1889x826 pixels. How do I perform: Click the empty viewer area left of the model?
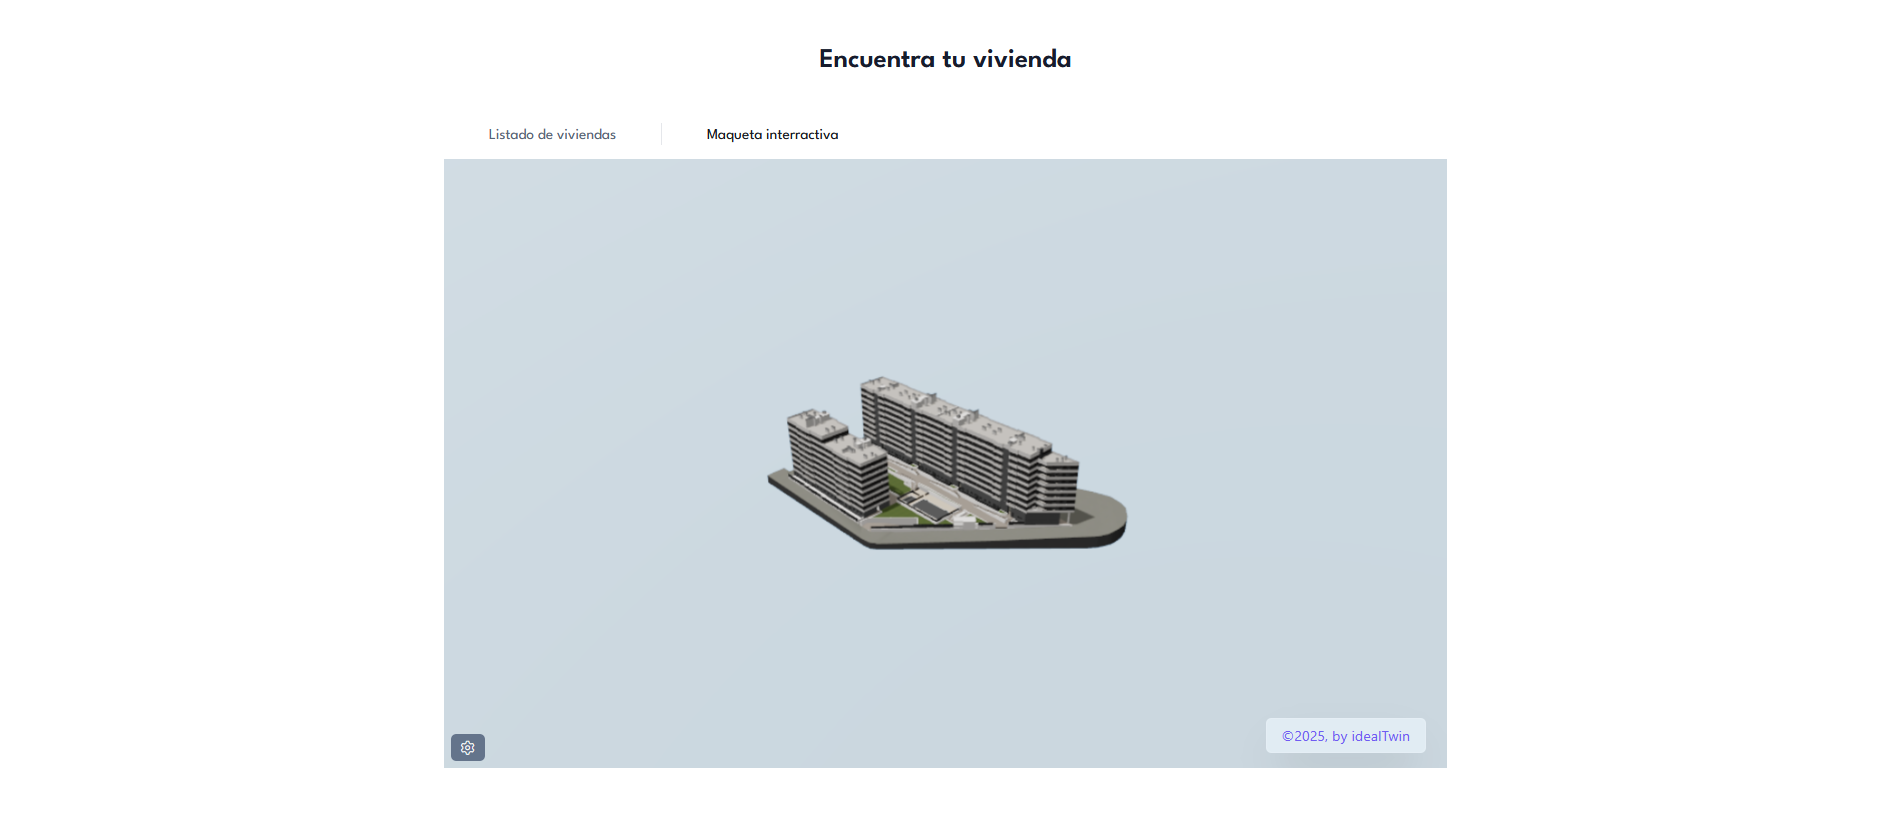[x=600, y=460]
